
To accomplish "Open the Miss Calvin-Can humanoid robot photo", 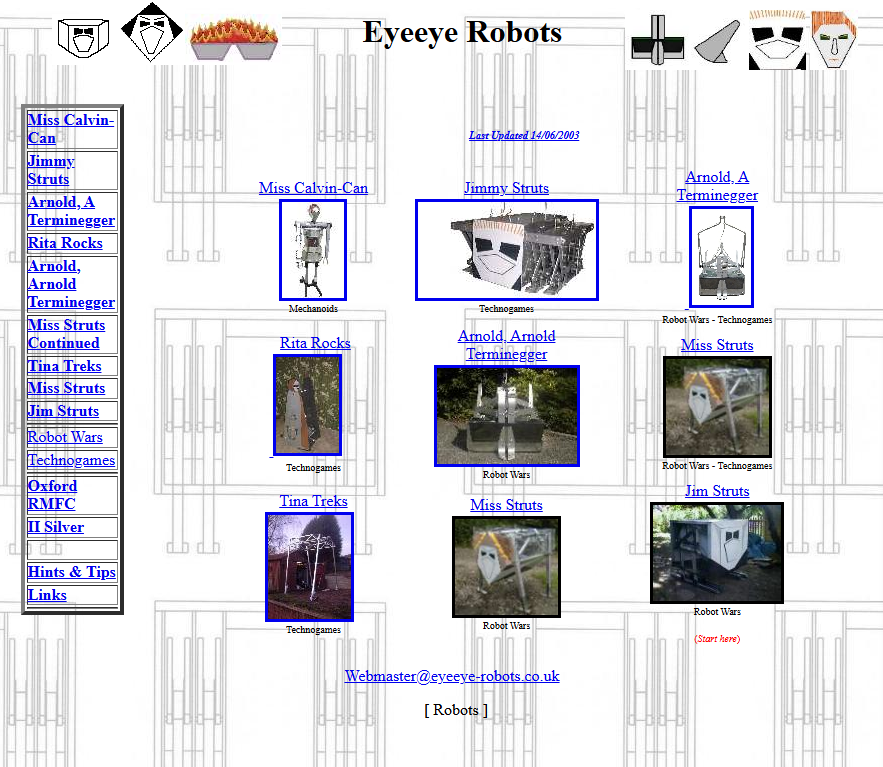I will (313, 250).
